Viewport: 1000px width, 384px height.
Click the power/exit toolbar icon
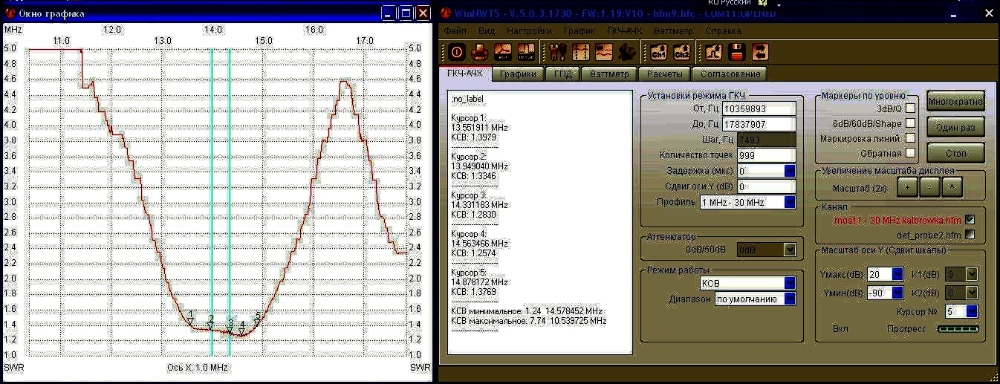click(457, 52)
